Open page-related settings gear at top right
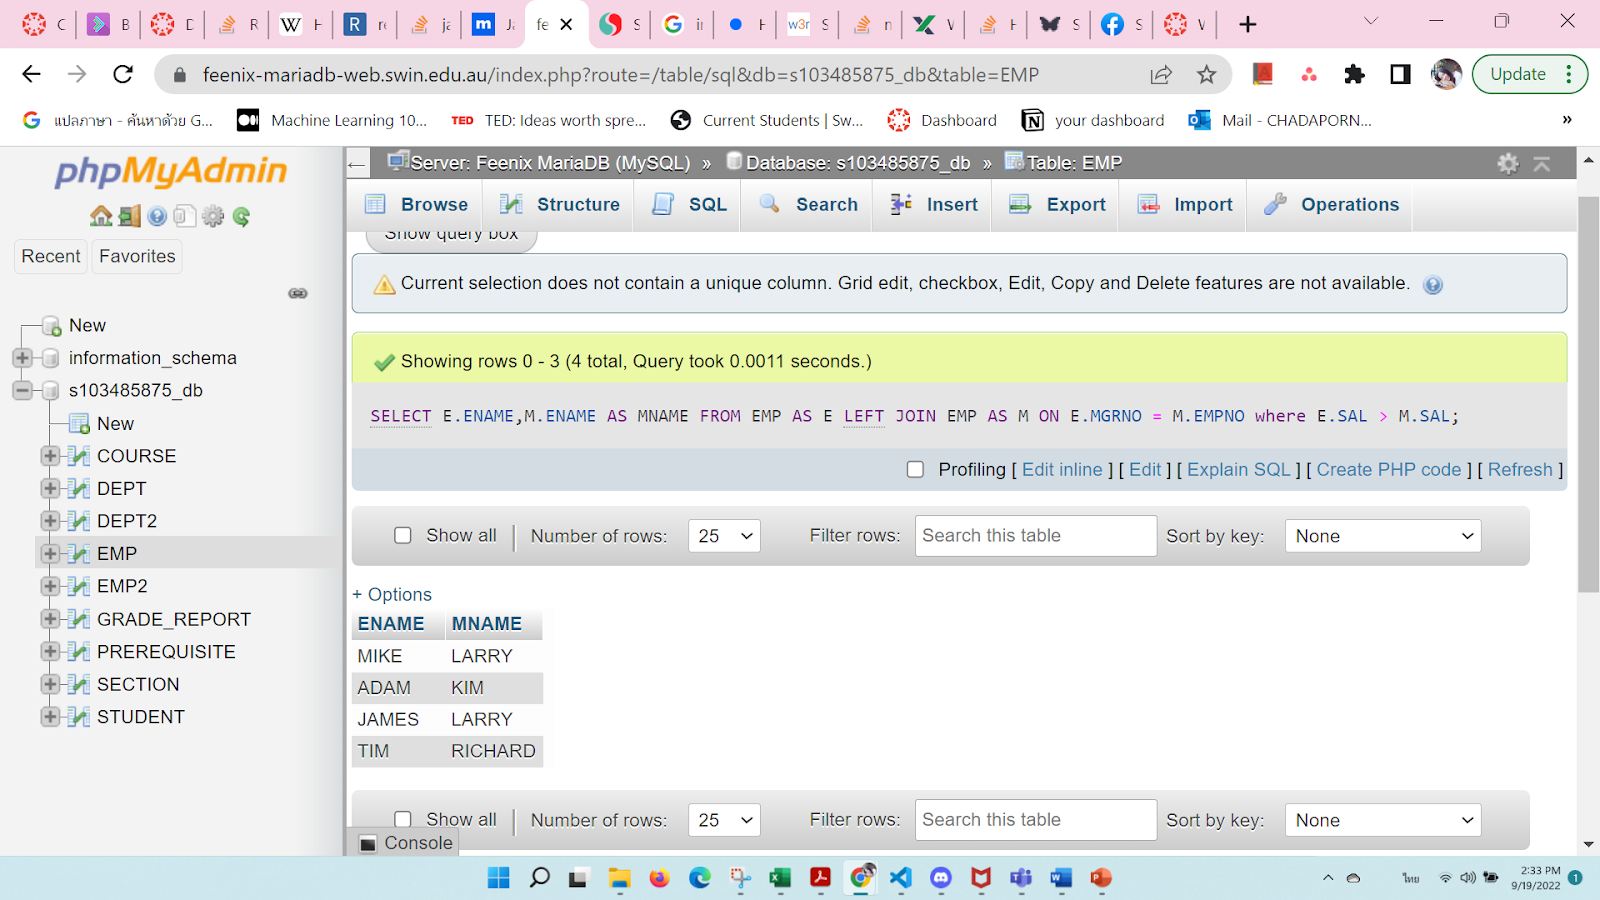The width and height of the screenshot is (1600, 900). [1508, 163]
